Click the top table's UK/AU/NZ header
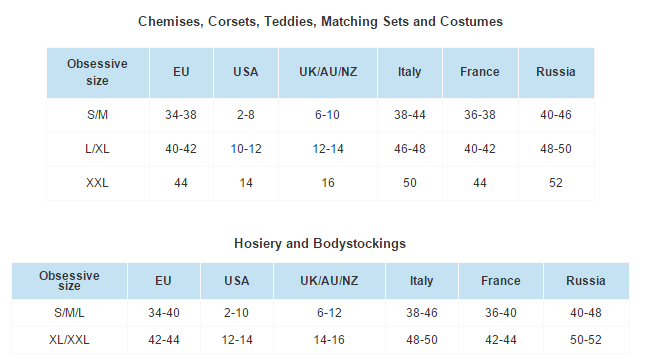650x364 pixels. 328,72
